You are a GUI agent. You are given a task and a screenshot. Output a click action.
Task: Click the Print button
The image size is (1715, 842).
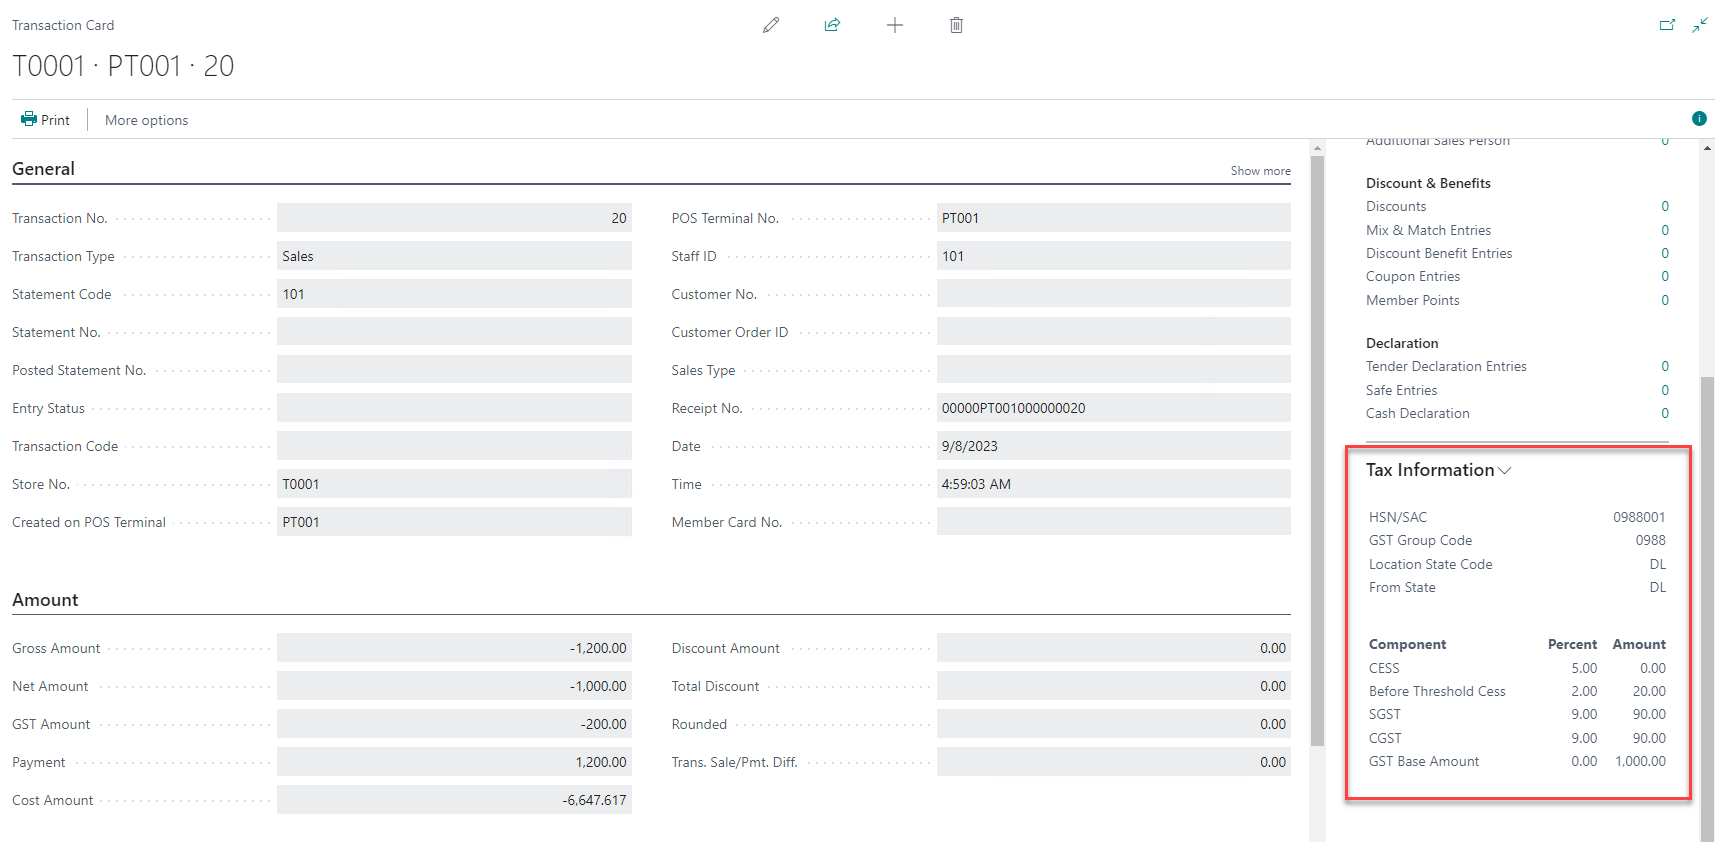46,120
